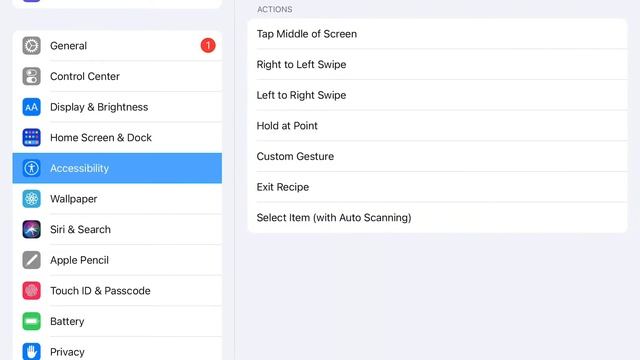Pick the Custom Gesture action
640x360 pixels.
[x=437, y=156]
